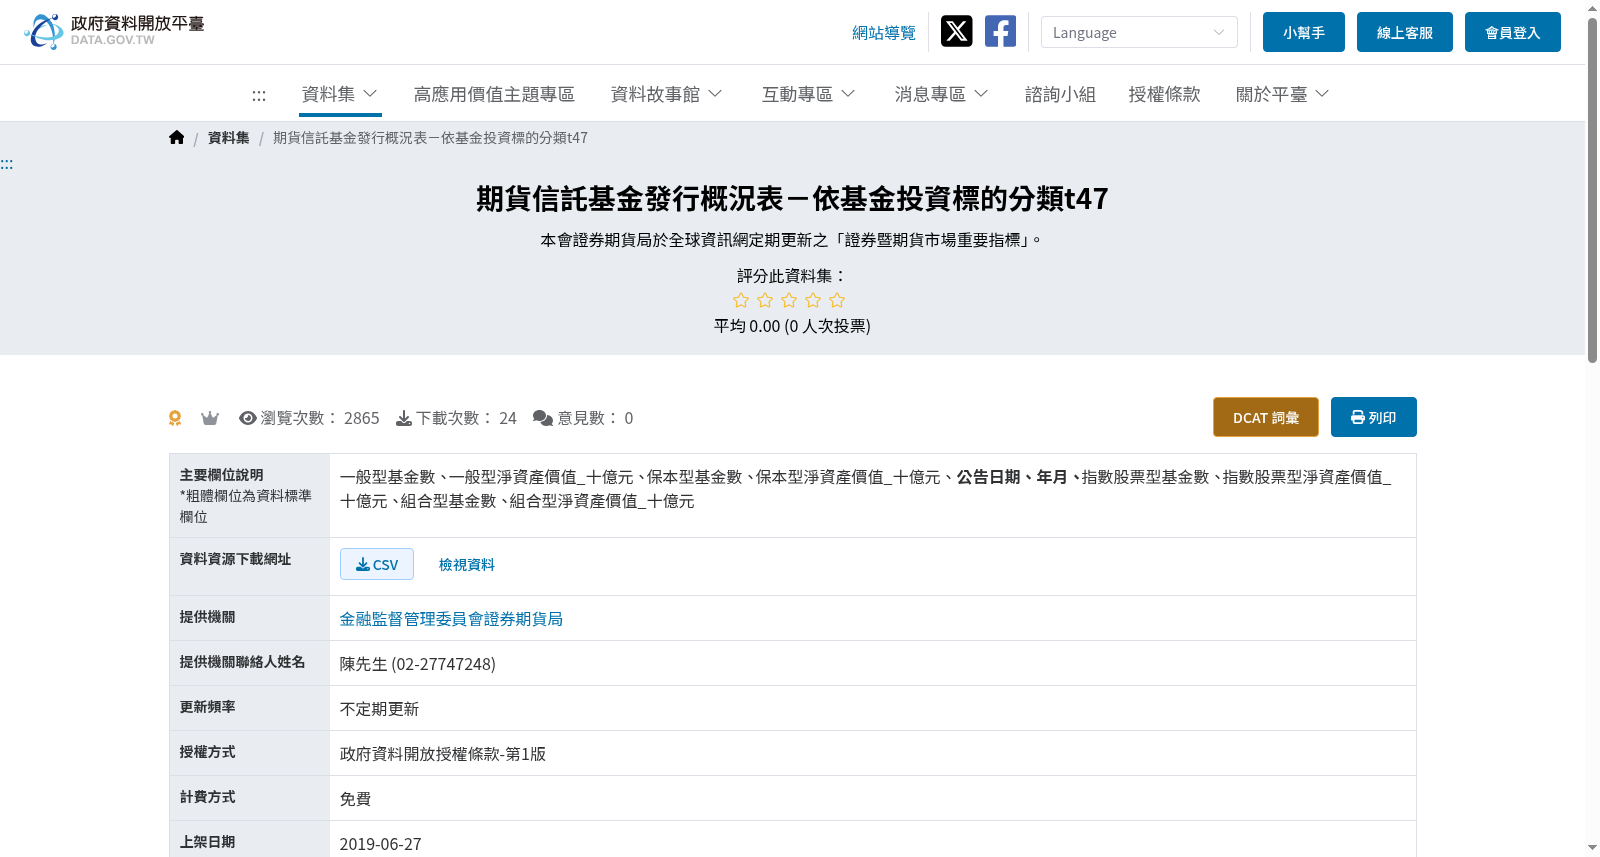Click the 2019-06-27 listing date
This screenshot has width=1600, height=857.
[x=381, y=844]
